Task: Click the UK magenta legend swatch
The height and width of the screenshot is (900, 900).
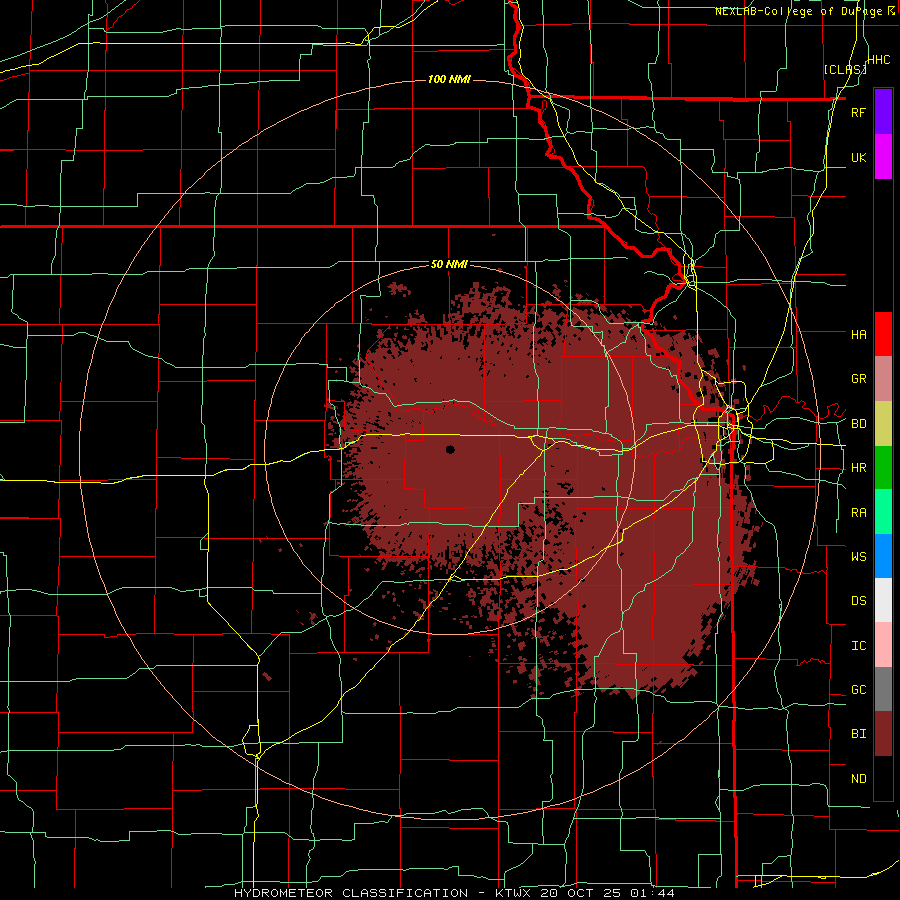Action: pyautogui.click(x=883, y=157)
